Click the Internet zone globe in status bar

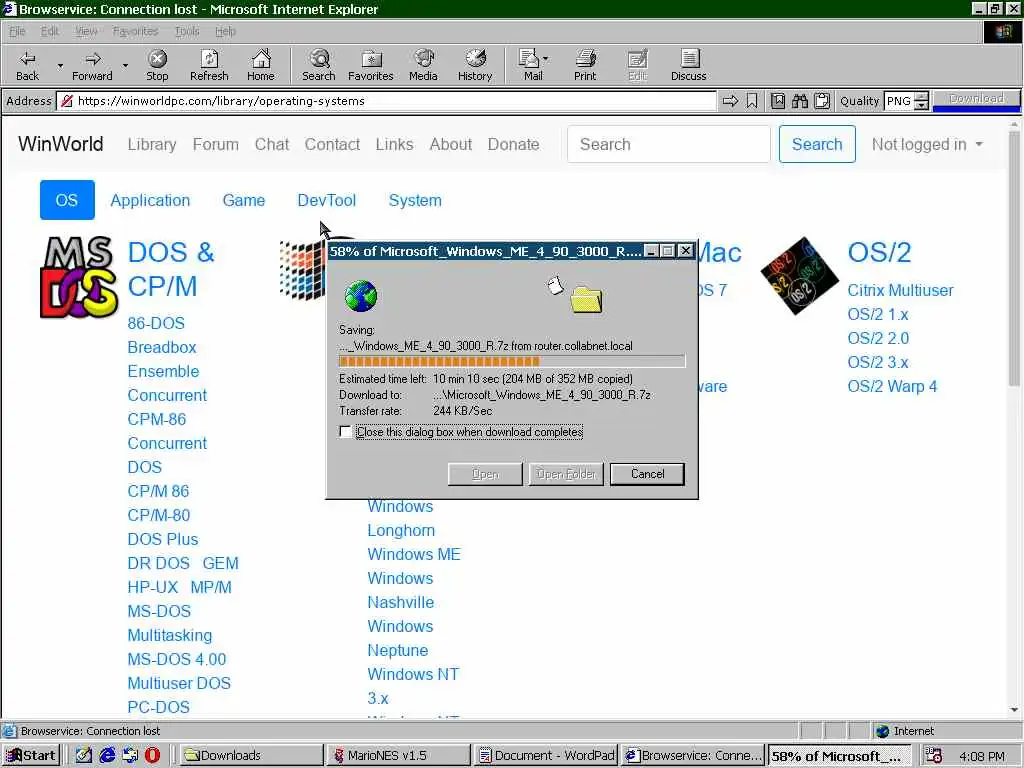[x=882, y=731]
